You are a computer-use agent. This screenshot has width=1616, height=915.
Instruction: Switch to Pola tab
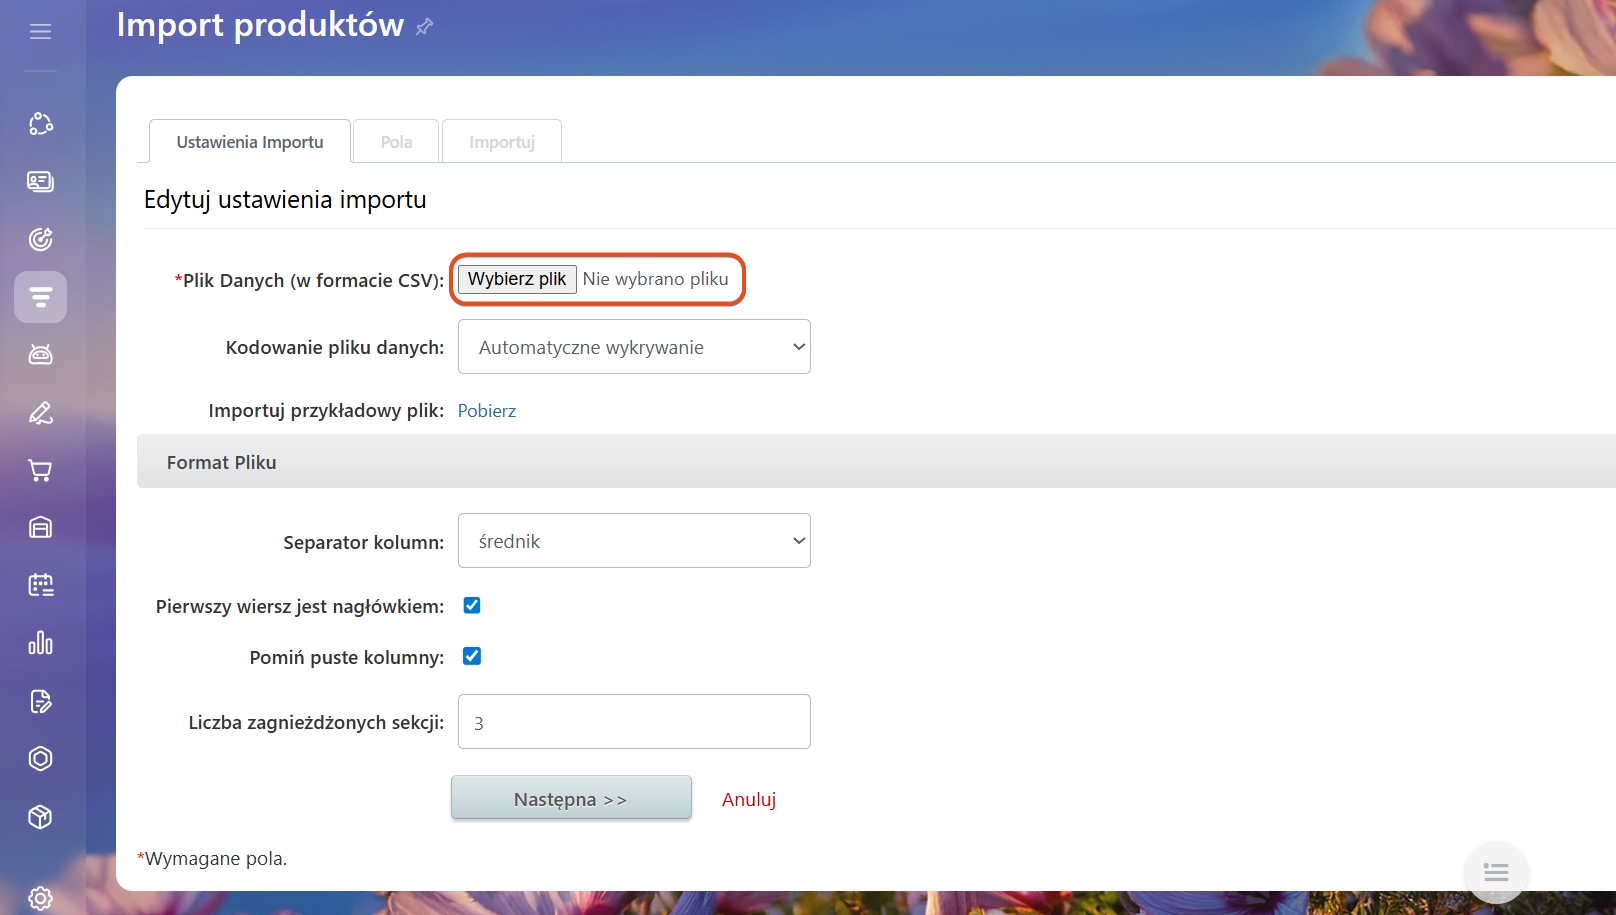click(x=396, y=142)
